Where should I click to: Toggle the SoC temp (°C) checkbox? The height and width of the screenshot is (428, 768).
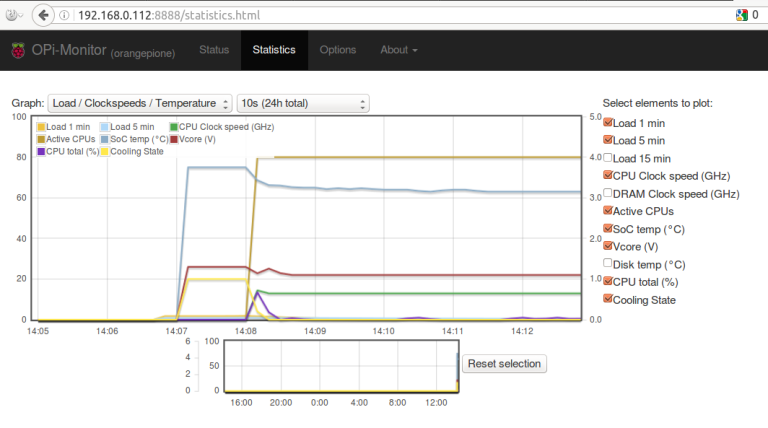tap(608, 229)
